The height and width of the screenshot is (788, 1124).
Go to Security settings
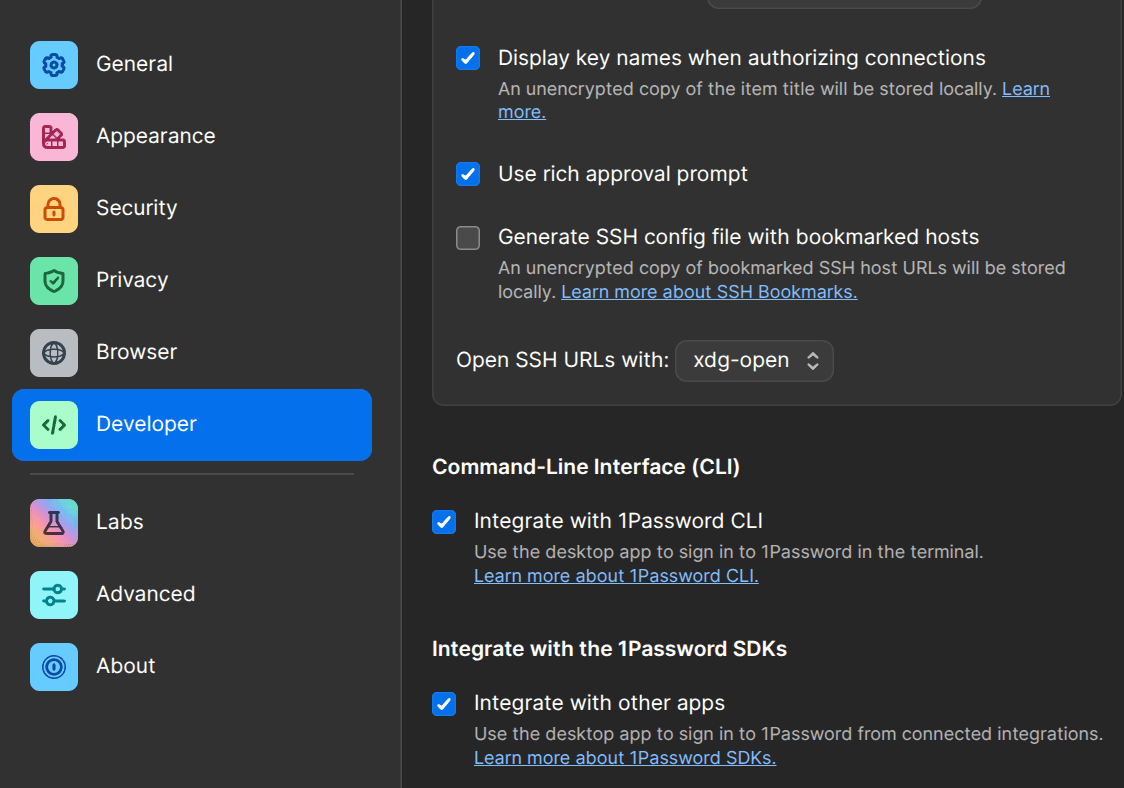point(192,209)
